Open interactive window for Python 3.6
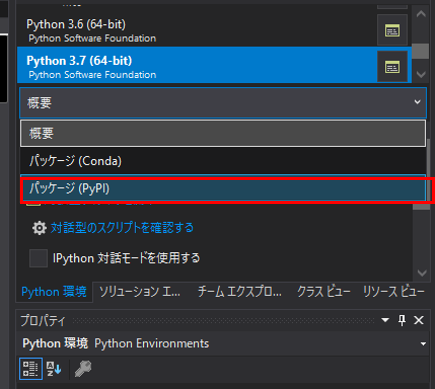Screen dimensions: 435x389 point(392,30)
